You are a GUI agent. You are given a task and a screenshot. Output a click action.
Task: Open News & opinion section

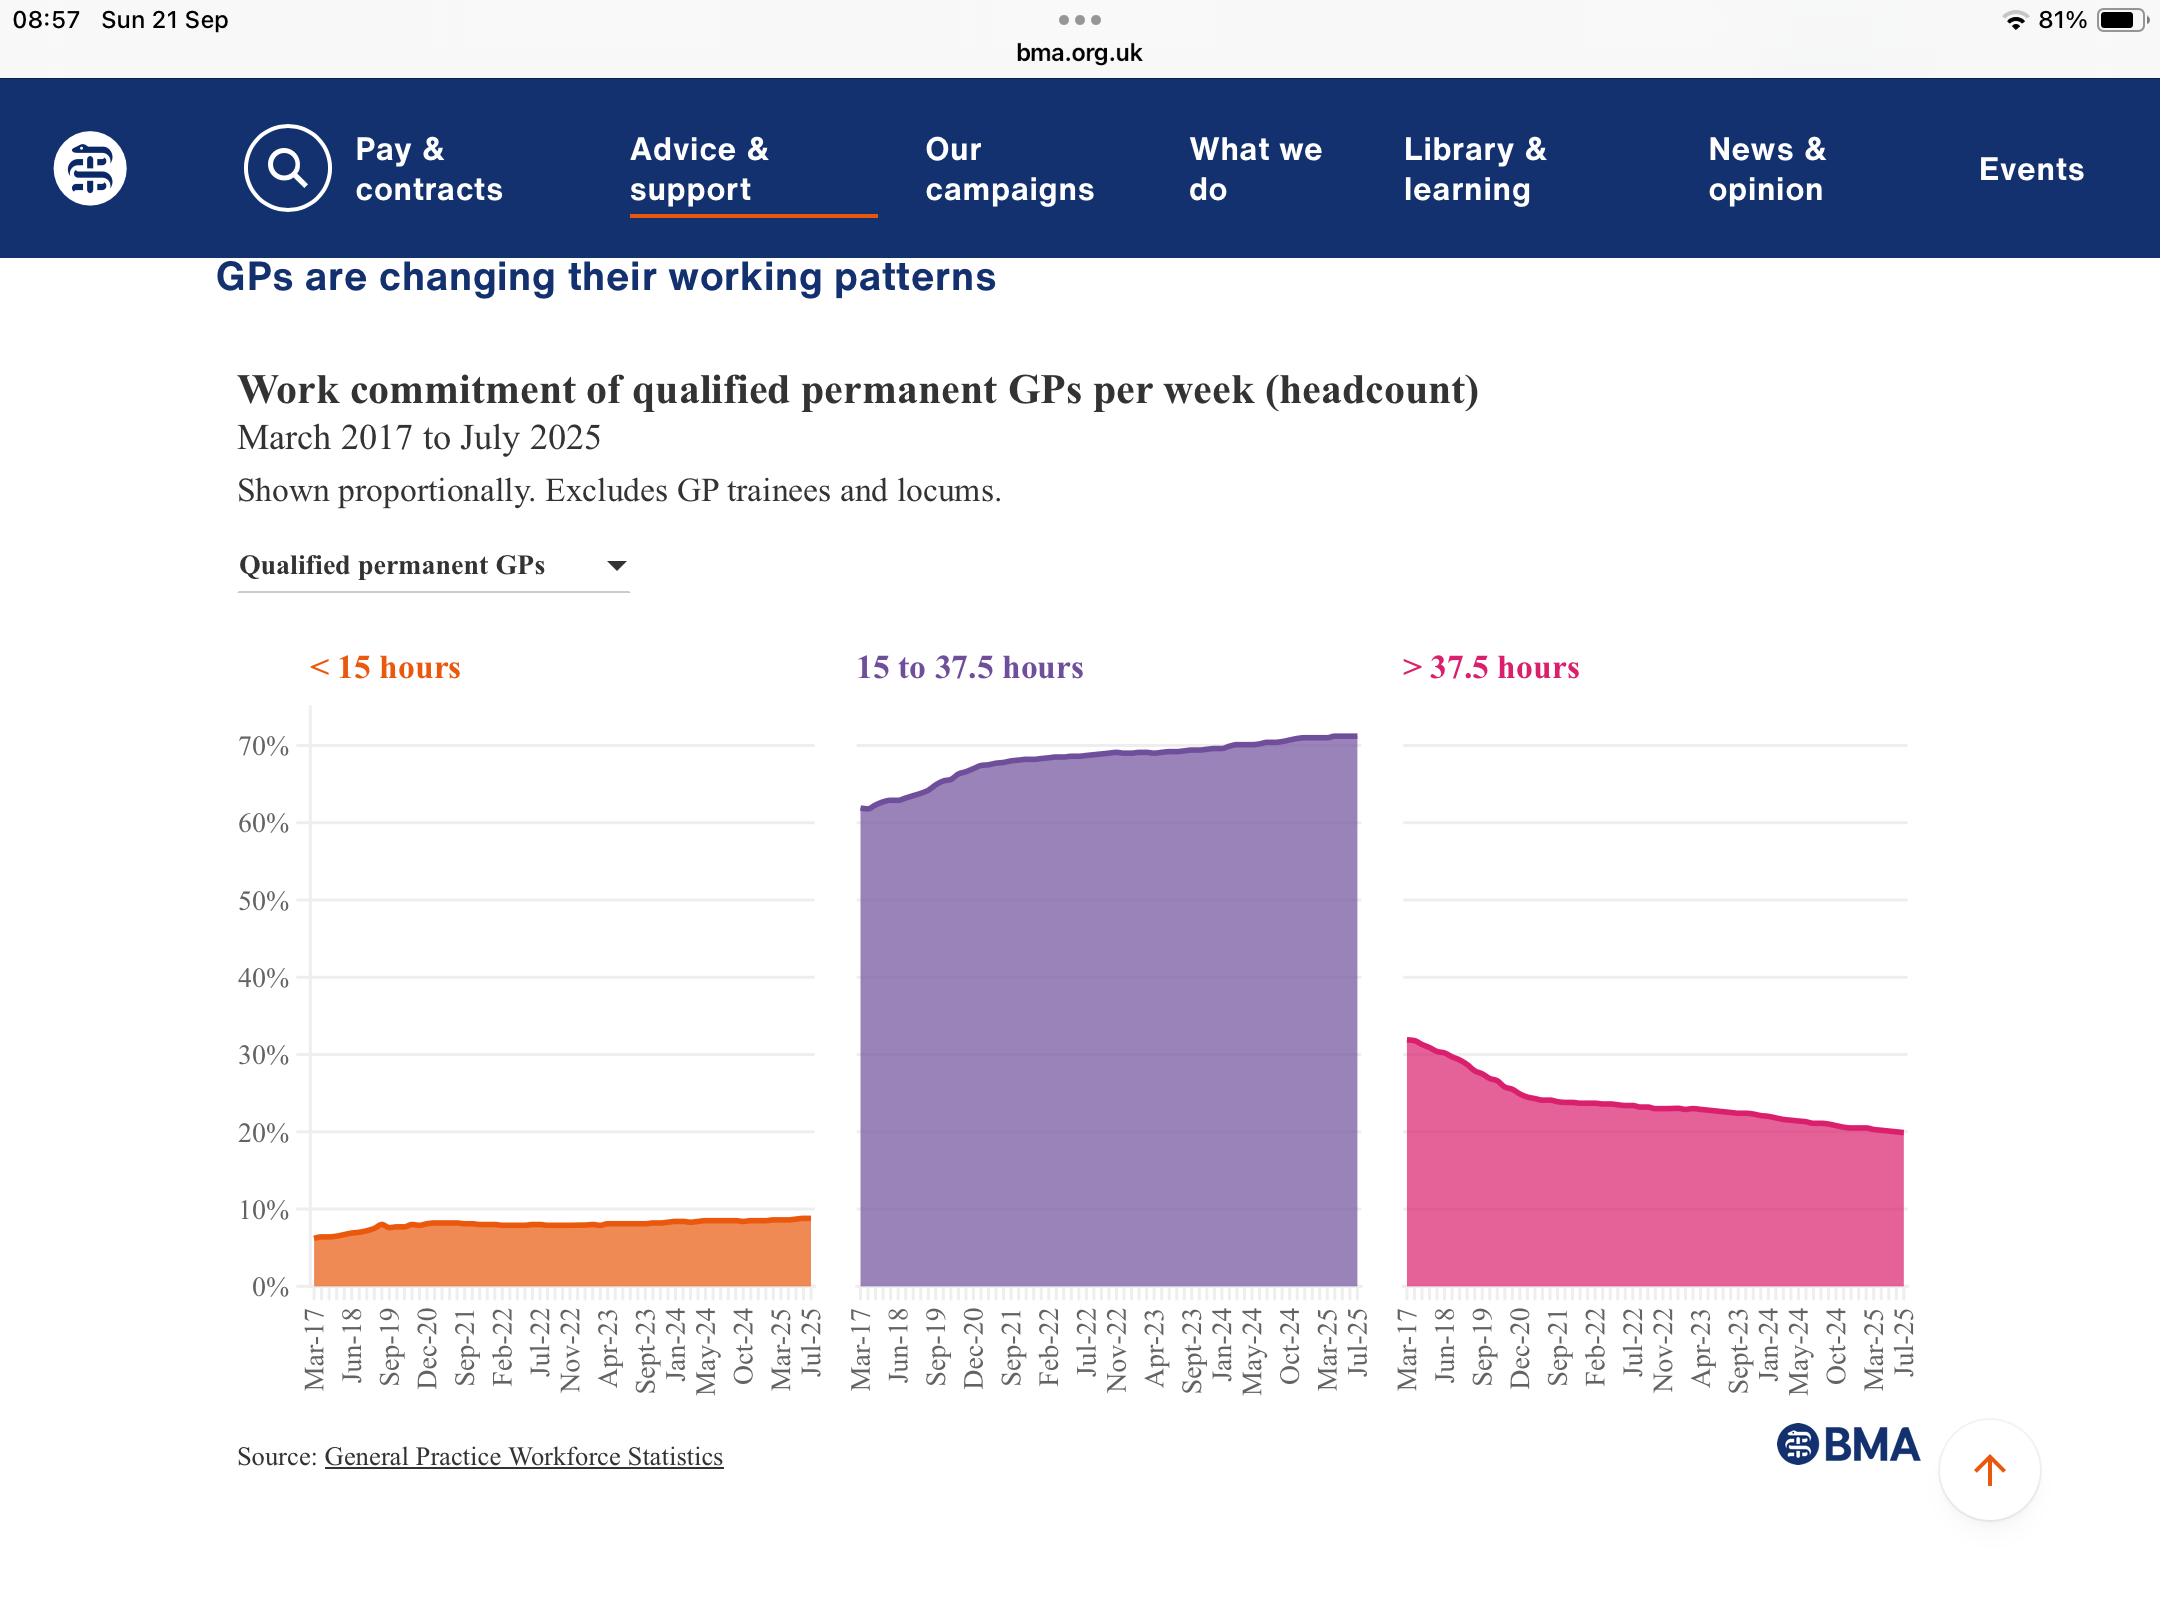pos(1766,169)
